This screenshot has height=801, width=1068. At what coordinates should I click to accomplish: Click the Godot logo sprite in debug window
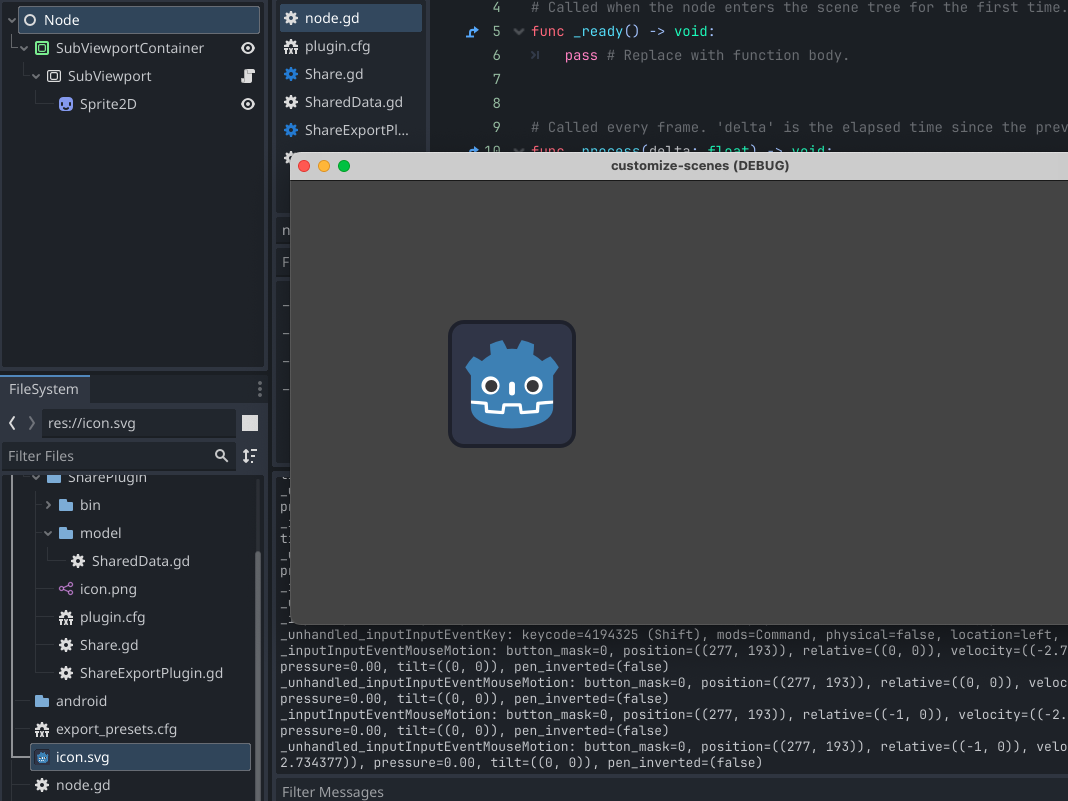[x=512, y=384]
